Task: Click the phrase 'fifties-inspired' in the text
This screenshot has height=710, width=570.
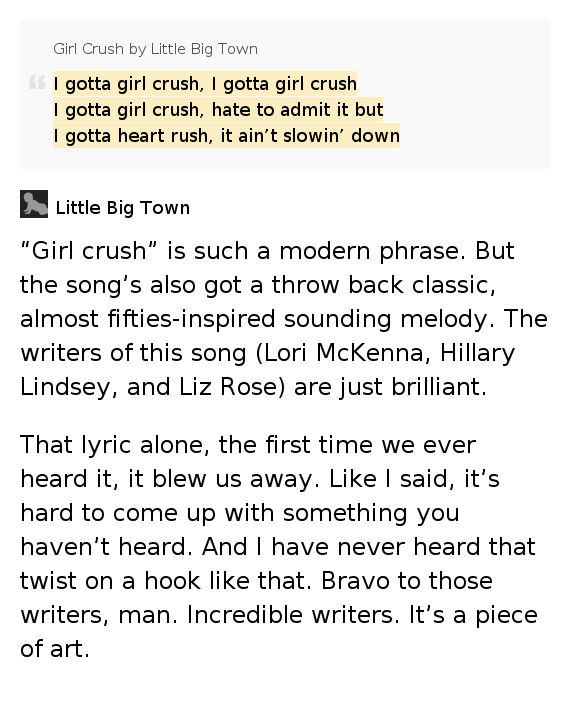Action: click(191, 319)
